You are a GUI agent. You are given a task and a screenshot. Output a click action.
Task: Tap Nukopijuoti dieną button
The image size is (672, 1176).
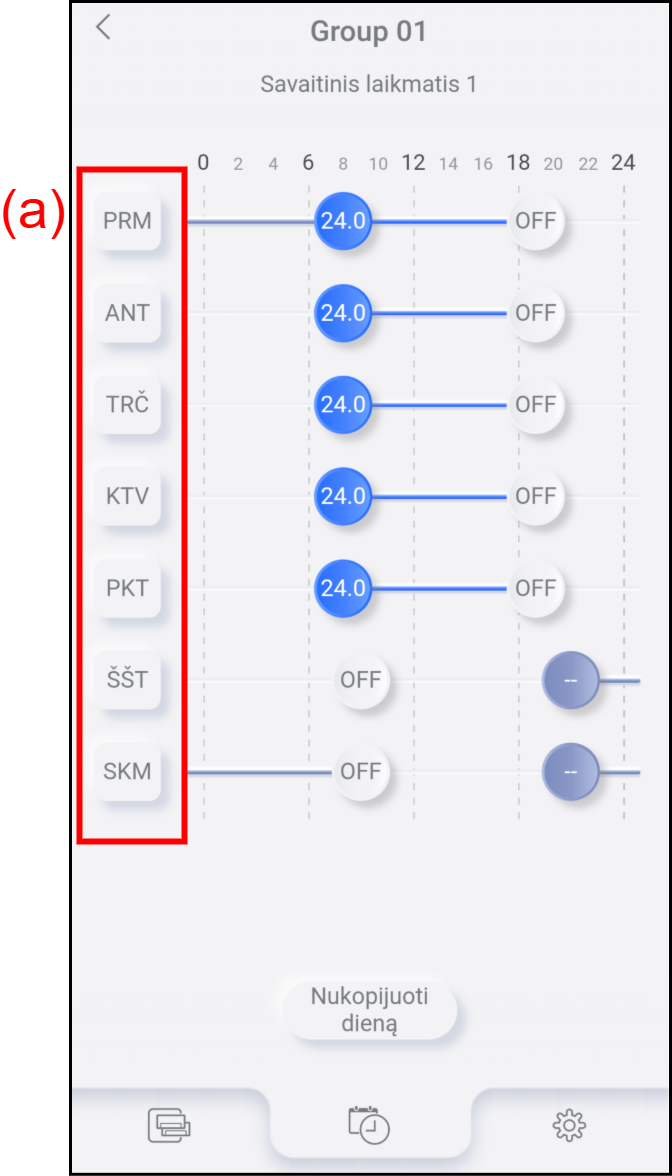[369, 1010]
